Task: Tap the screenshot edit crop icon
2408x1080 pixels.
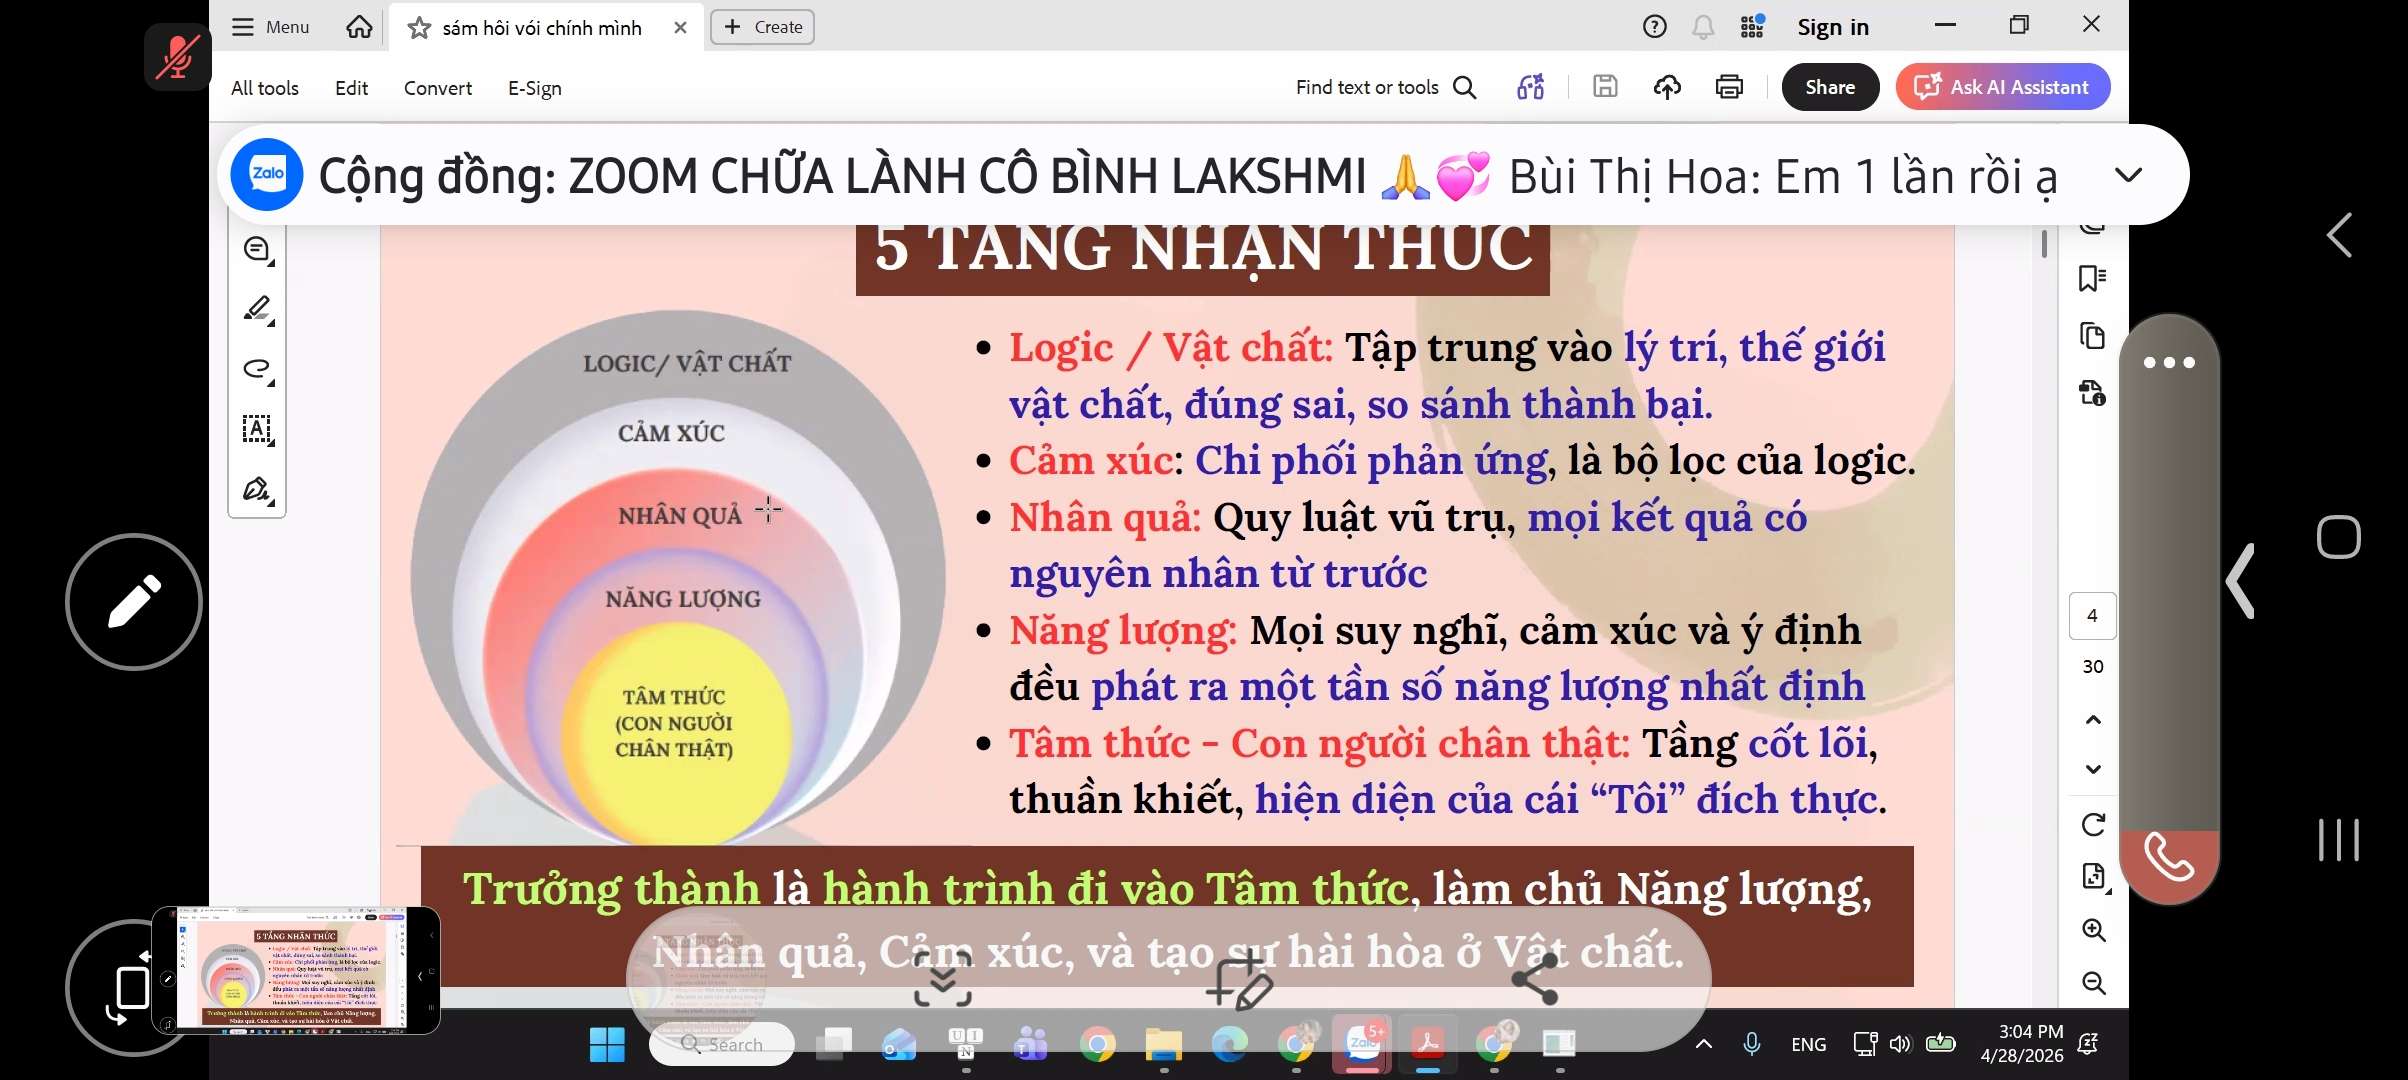Action: tap(1239, 981)
